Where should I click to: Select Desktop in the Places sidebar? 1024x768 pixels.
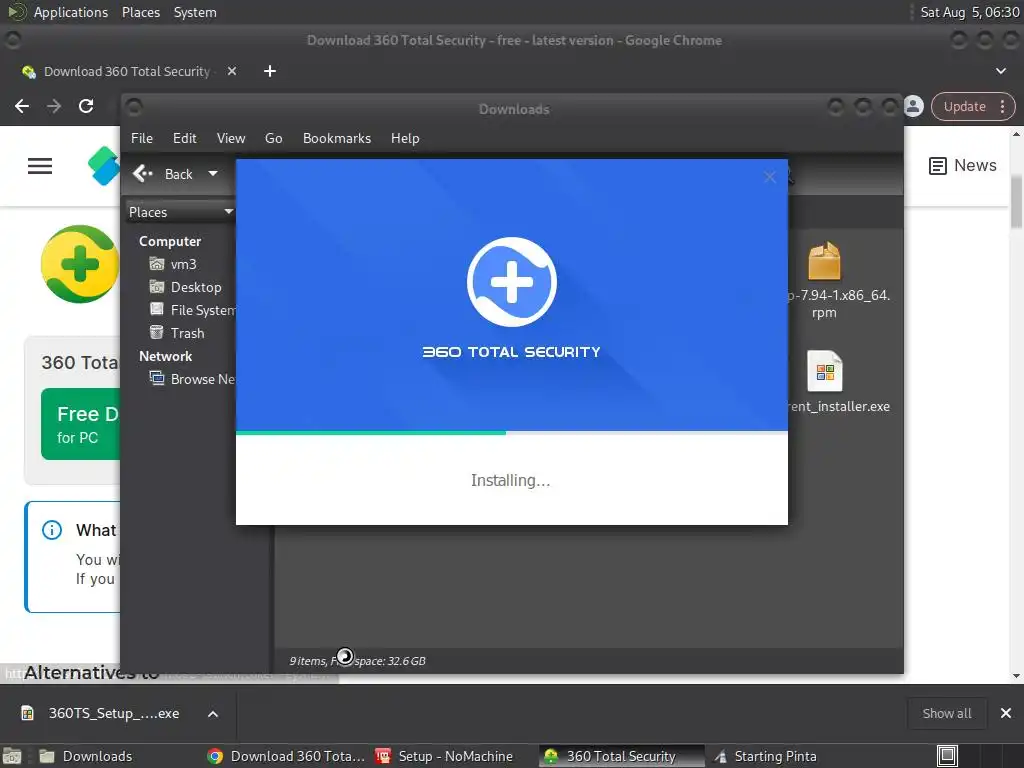(x=196, y=287)
